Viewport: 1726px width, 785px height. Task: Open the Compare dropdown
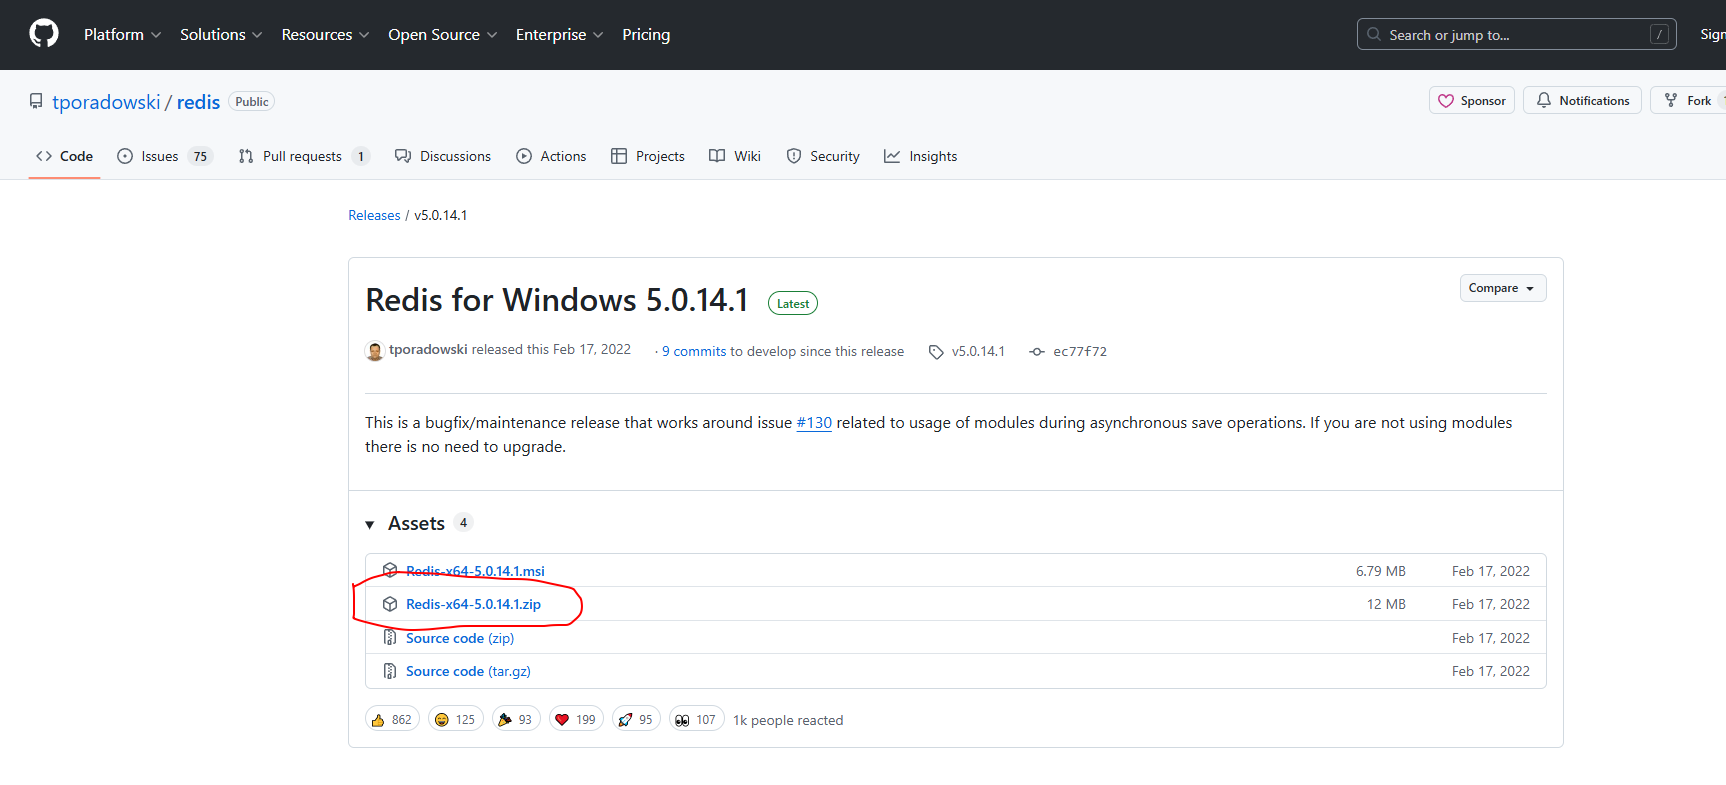point(1502,288)
